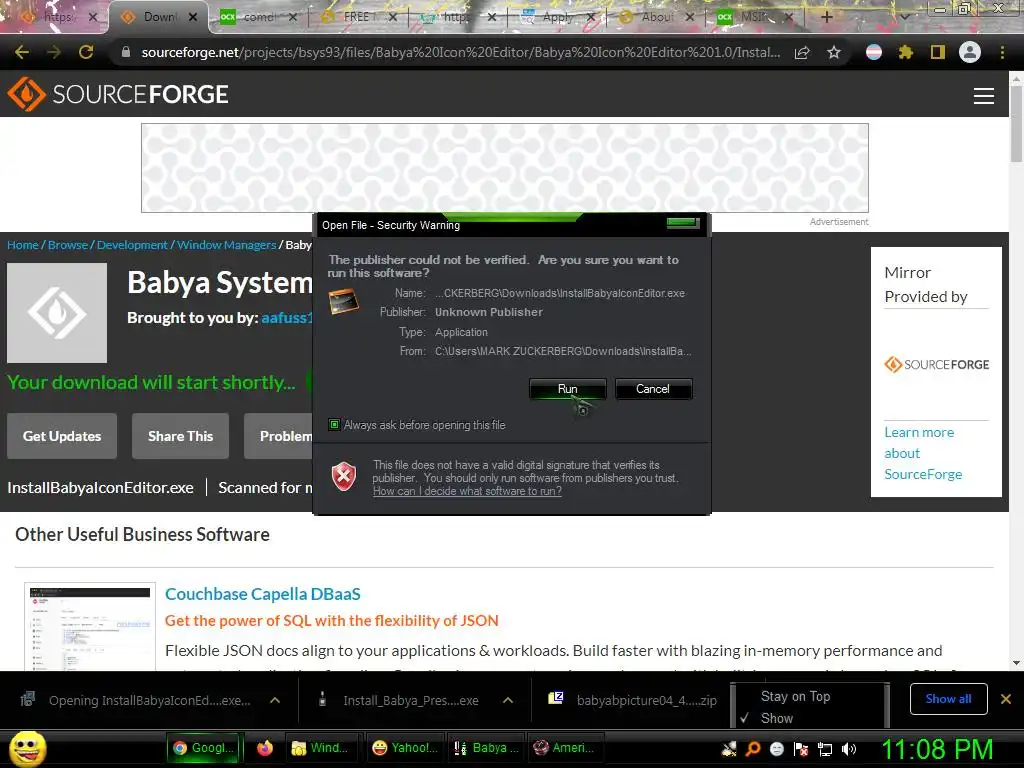Open Learn more about SourceForge link

point(923,453)
